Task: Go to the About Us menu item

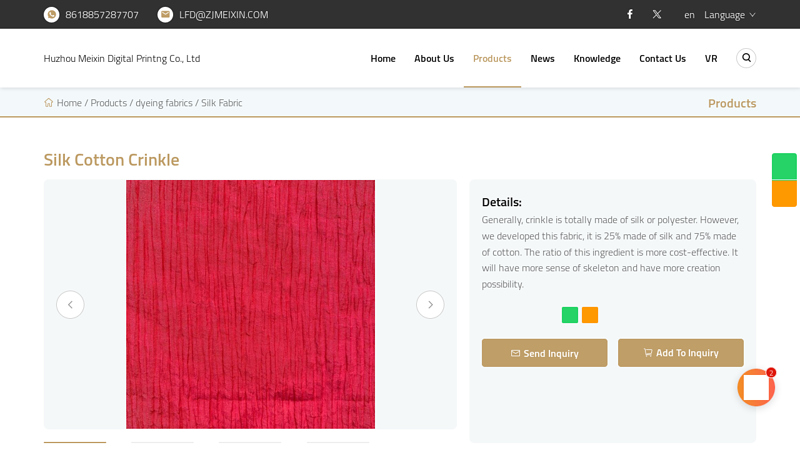Action: [434, 59]
